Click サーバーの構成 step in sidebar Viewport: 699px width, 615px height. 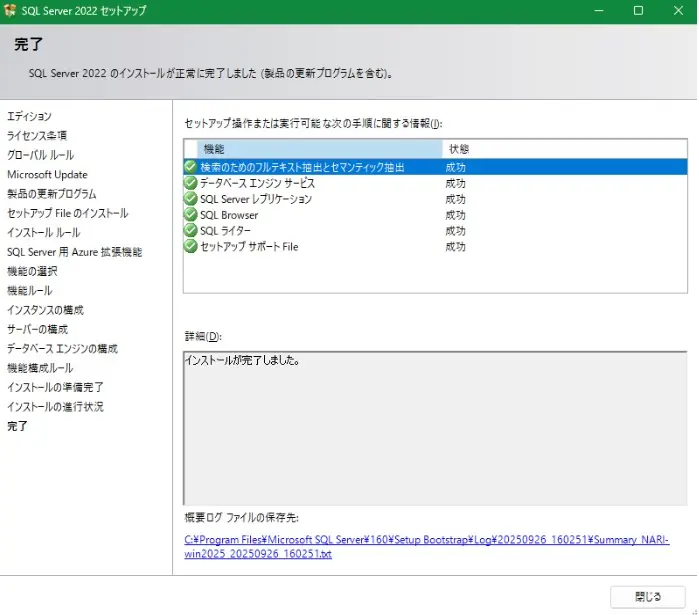coord(37,329)
